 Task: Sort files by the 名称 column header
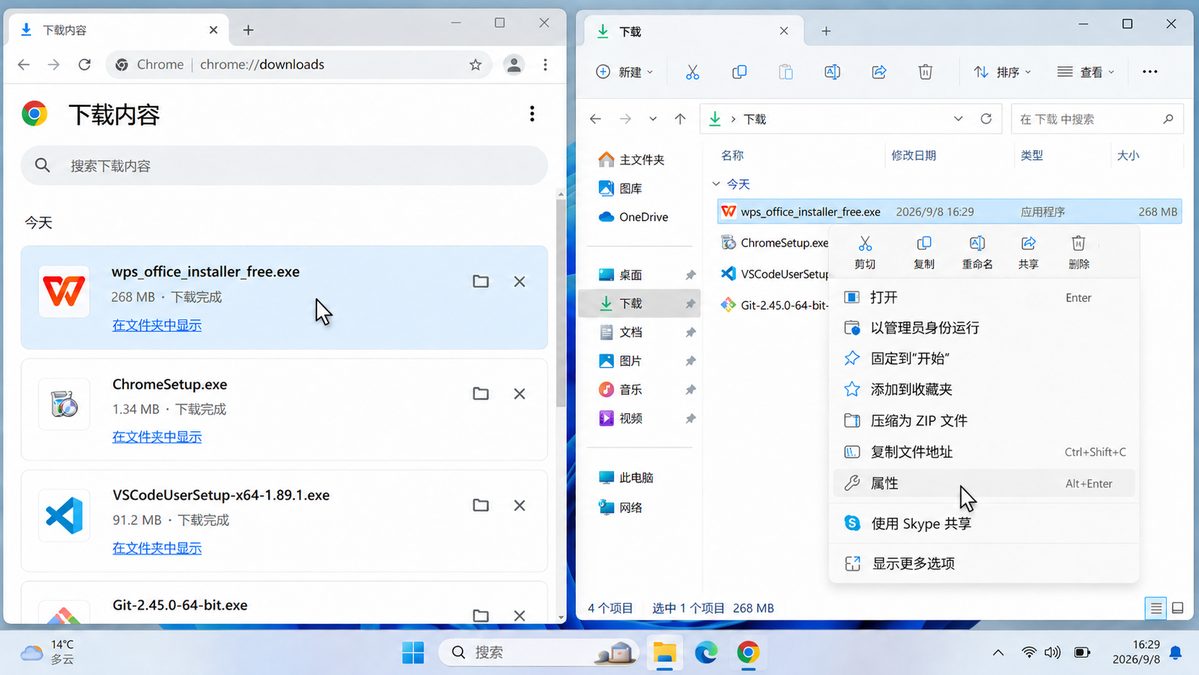point(732,155)
